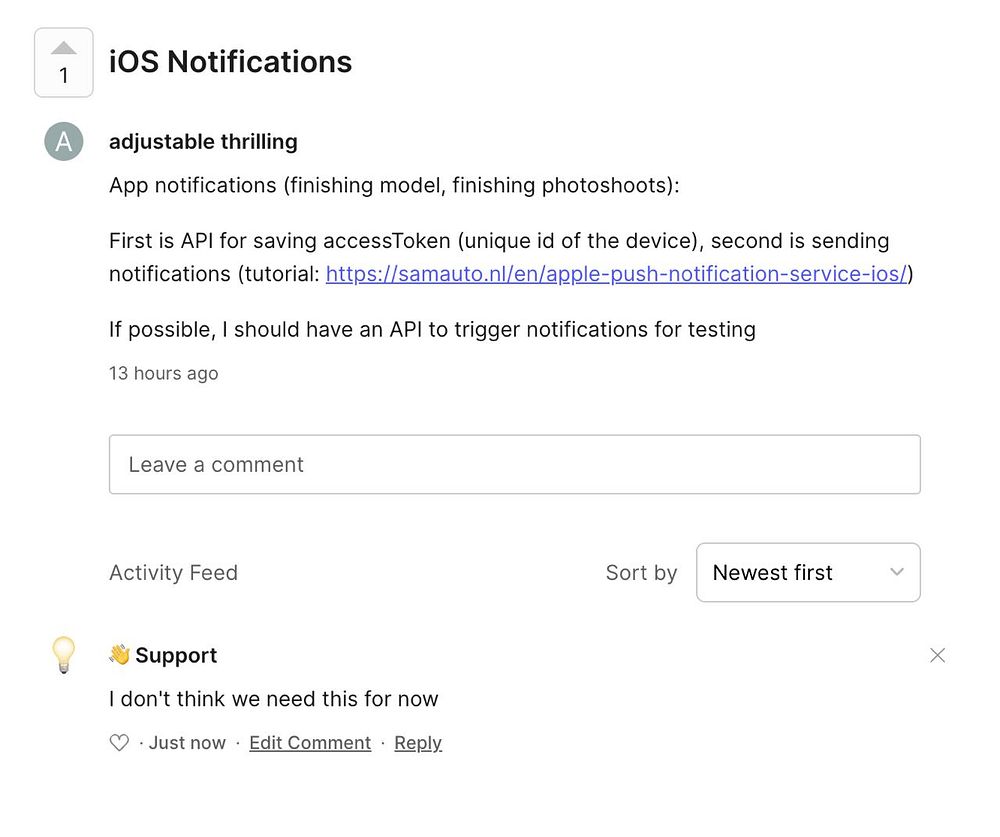Click the gray 'A' author avatar
The image size is (1000, 837).
click(x=64, y=142)
